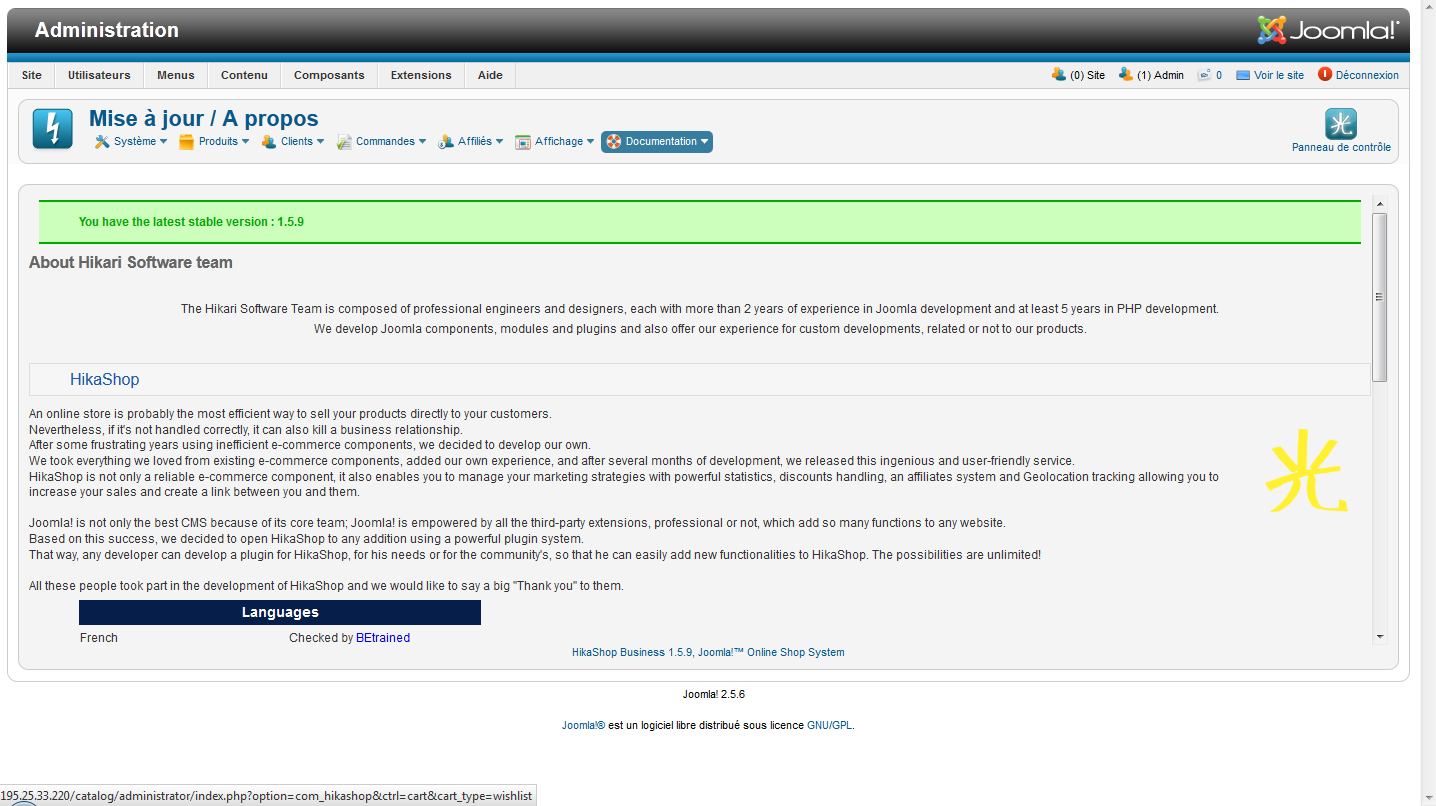Screen dimensions: 1436x806
Task: Open the BEtrained translator link
Action: pyautogui.click(x=383, y=638)
